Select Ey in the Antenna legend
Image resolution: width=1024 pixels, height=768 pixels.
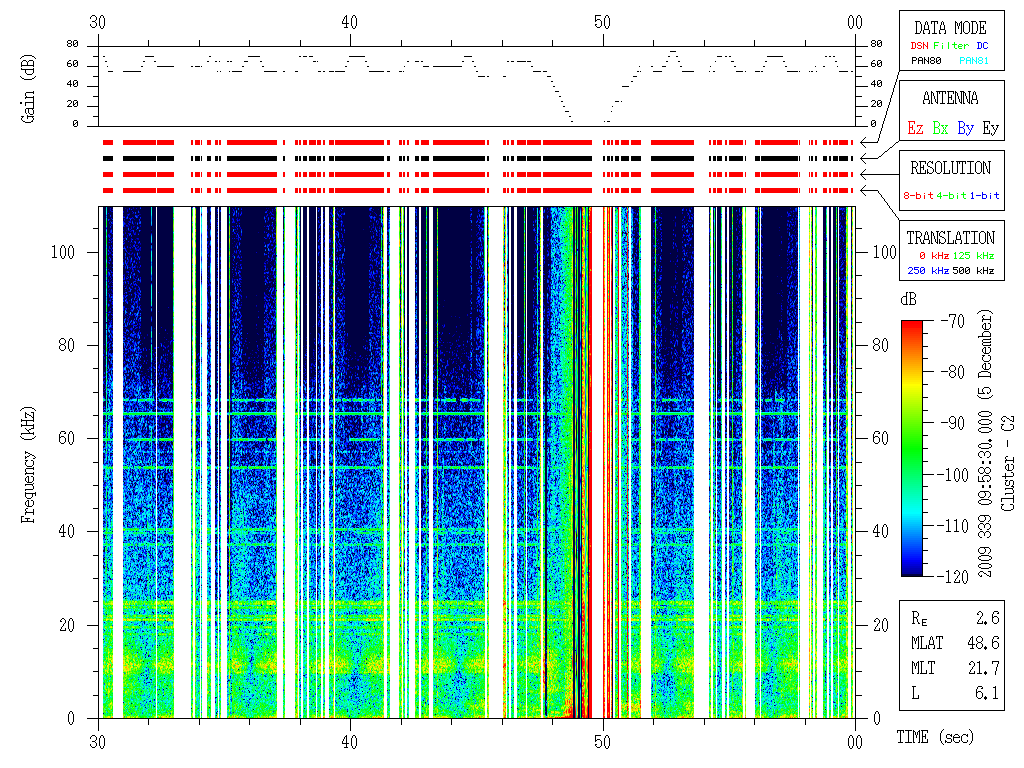(x=989, y=128)
